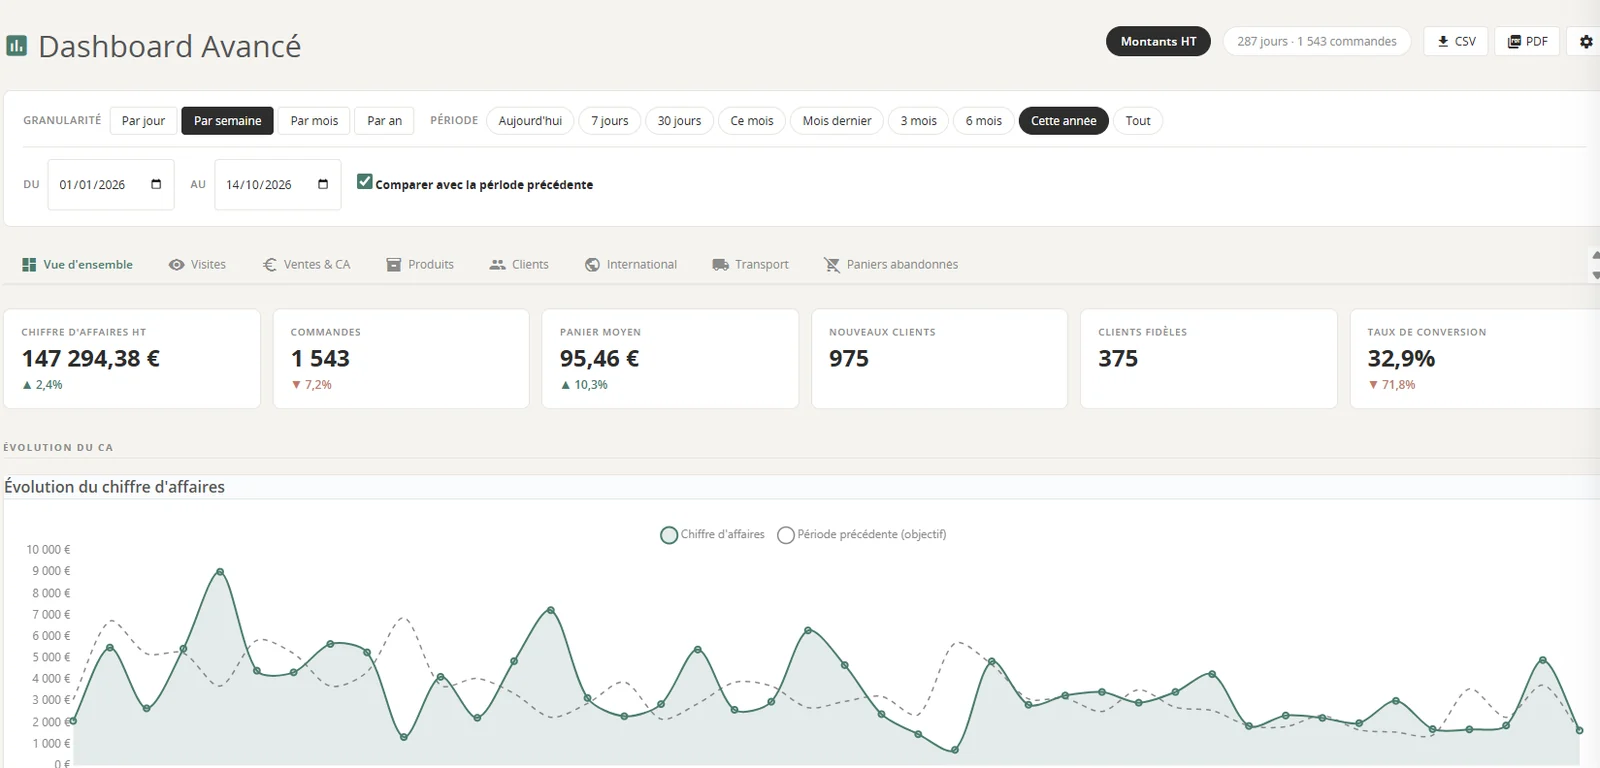Click the Commandes value 1 543
1600x768 pixels.
tap(320, 359)
